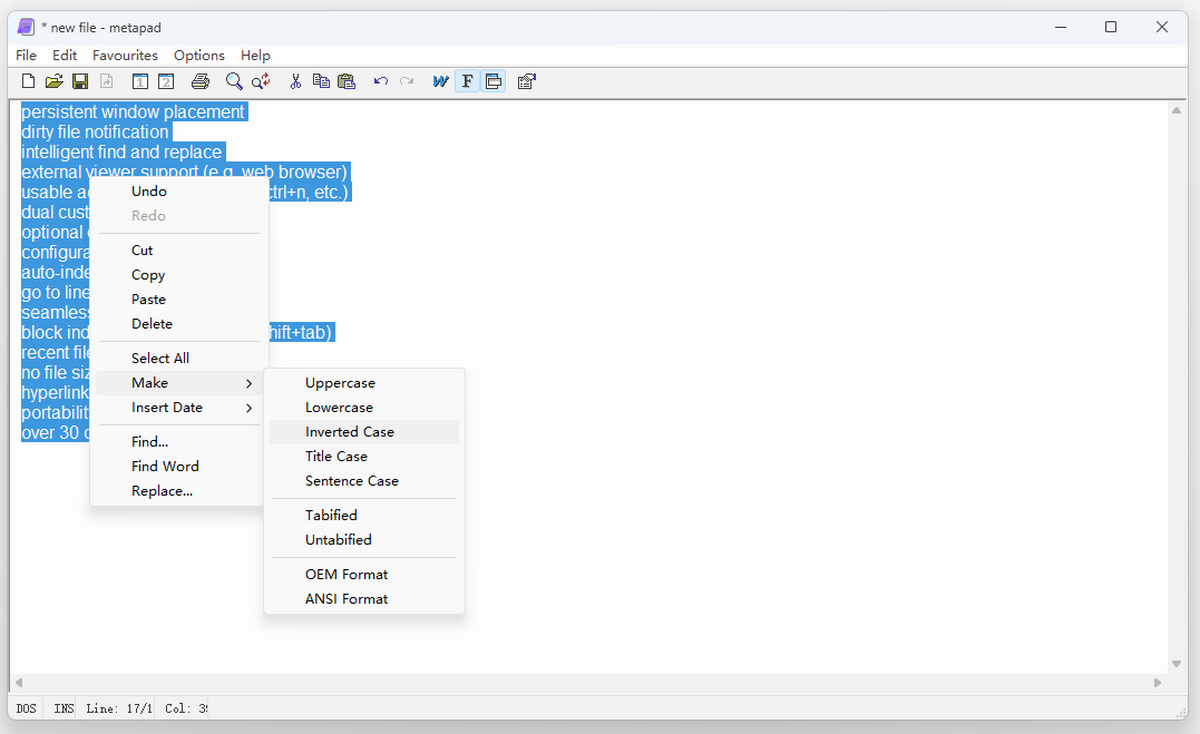Viewport: 1200px width, 734px height.
Task: Click the vertical scrollbar down arrow
Action: coord(1176,664)
